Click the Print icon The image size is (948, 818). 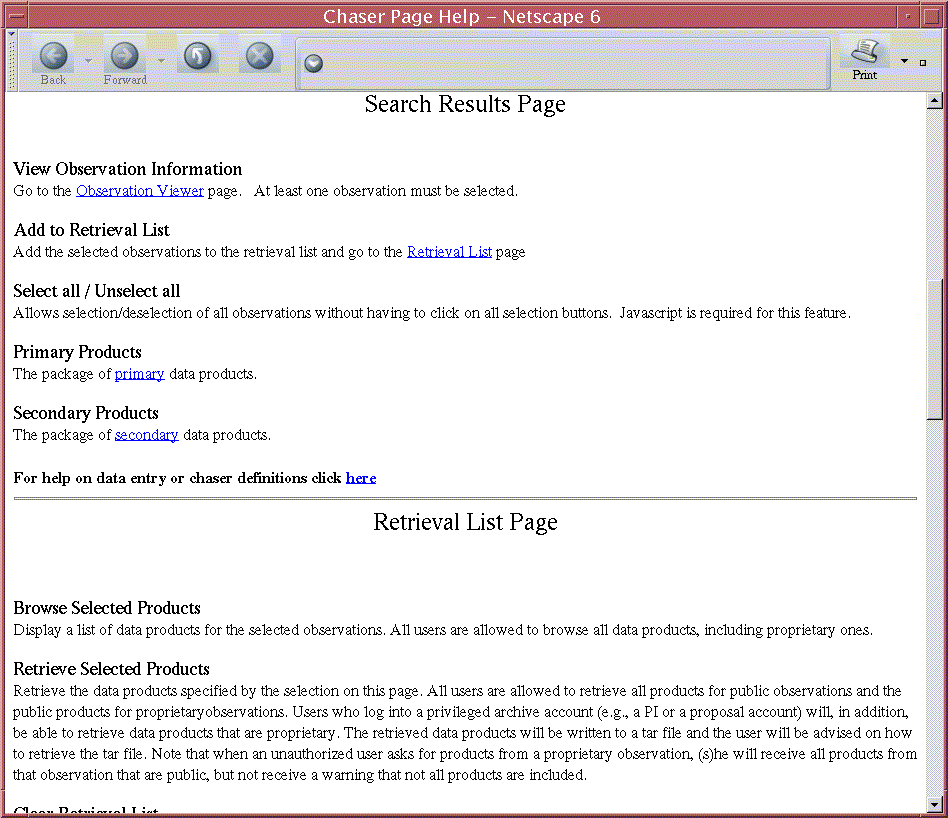click(x=864, y=58)
